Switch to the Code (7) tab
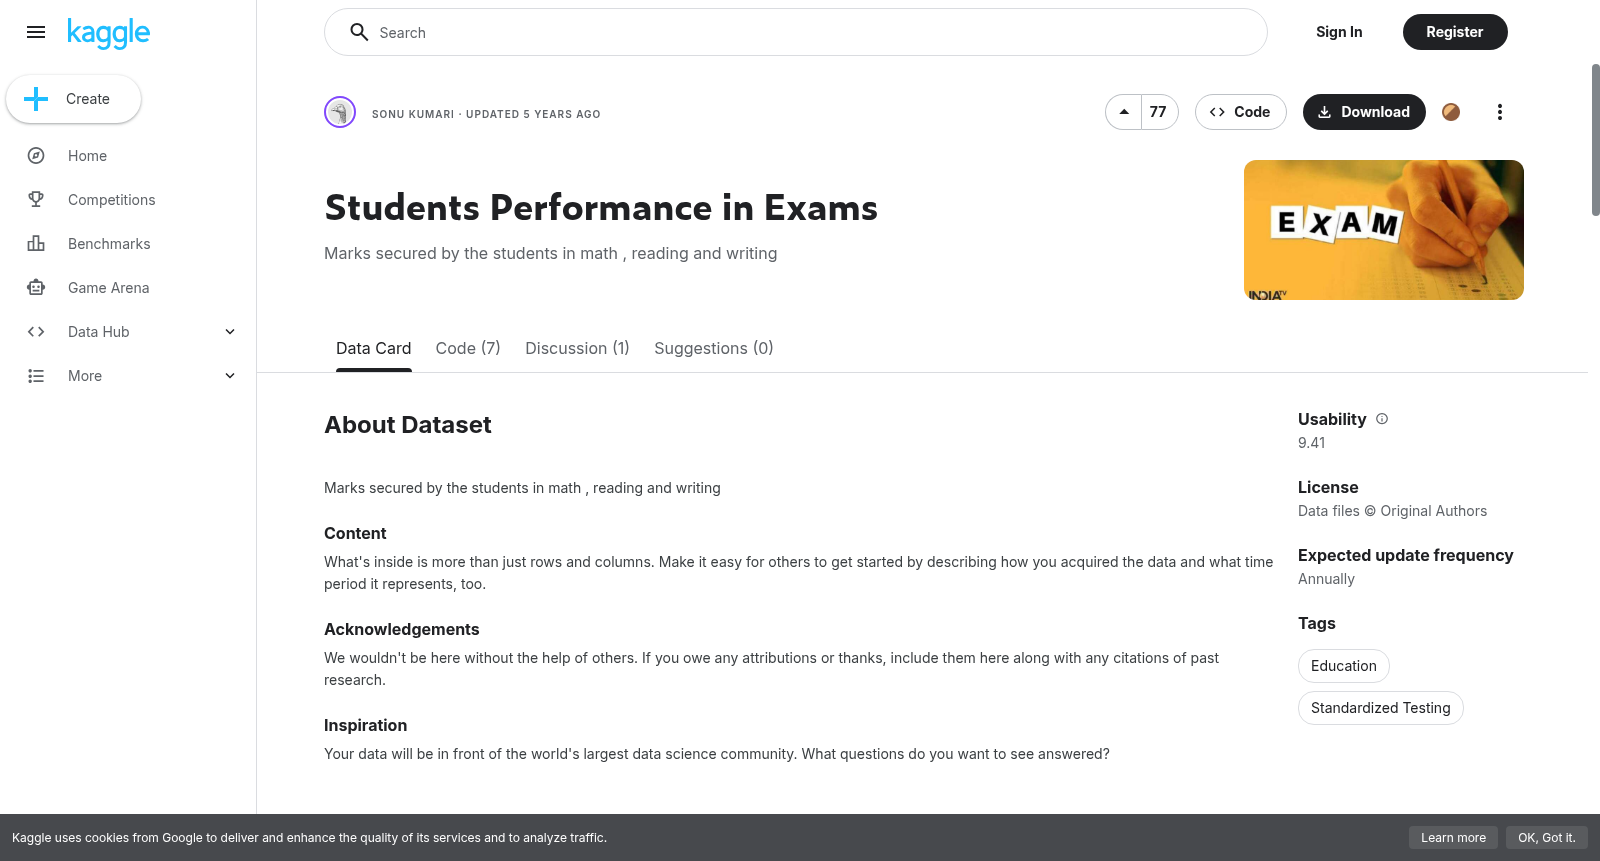 (468, 348)
